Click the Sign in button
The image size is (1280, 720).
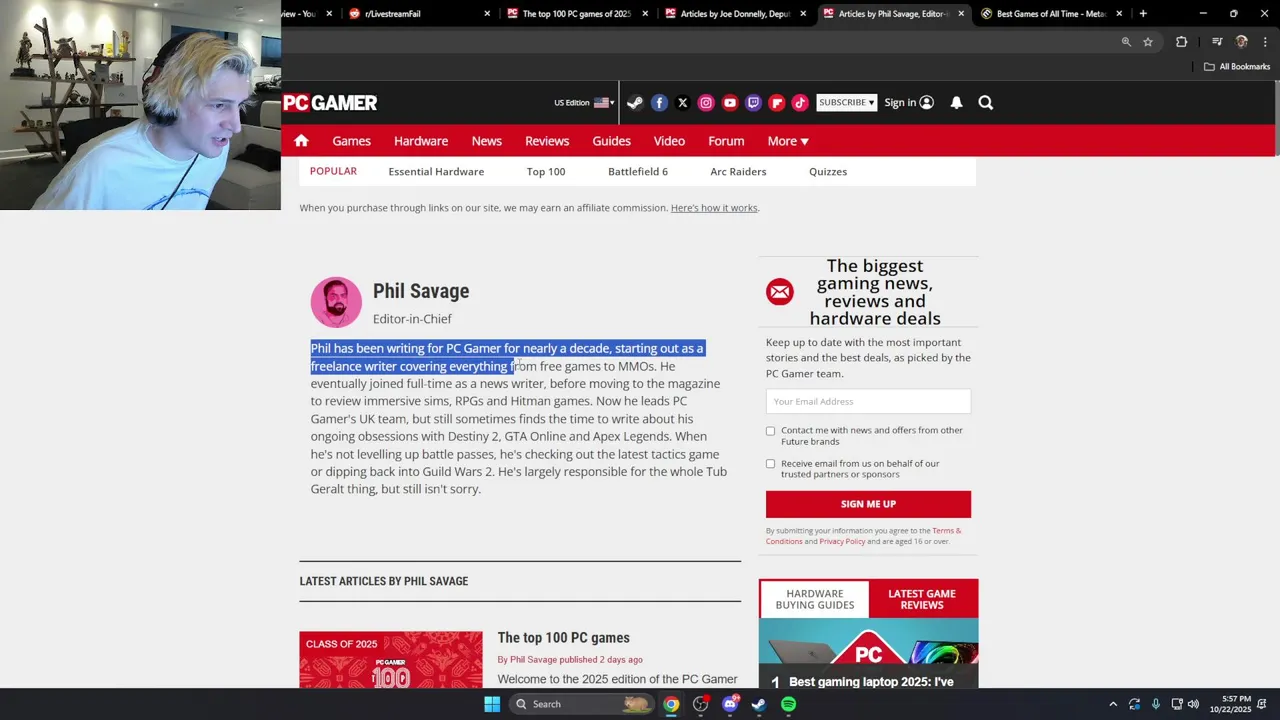908,102
